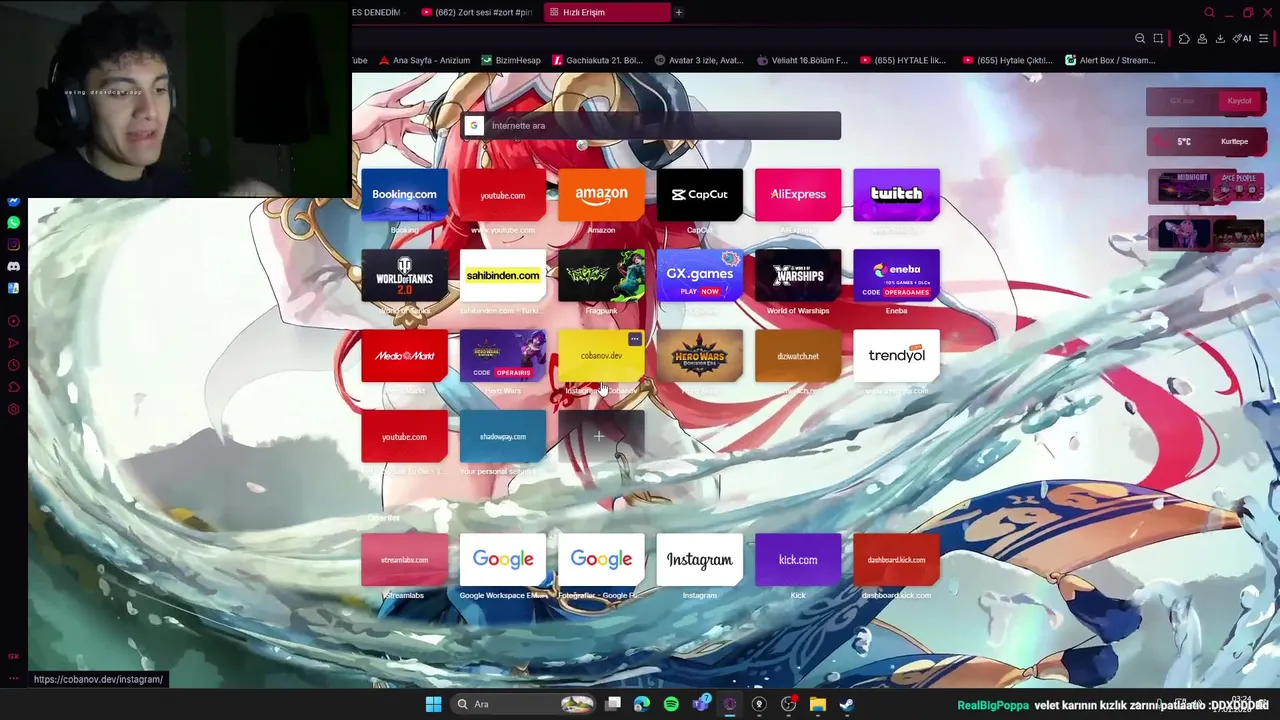Screen dimensions: 1280x720
Task: Open the extensions cube toolbar icon
Action: point(1184,38)
